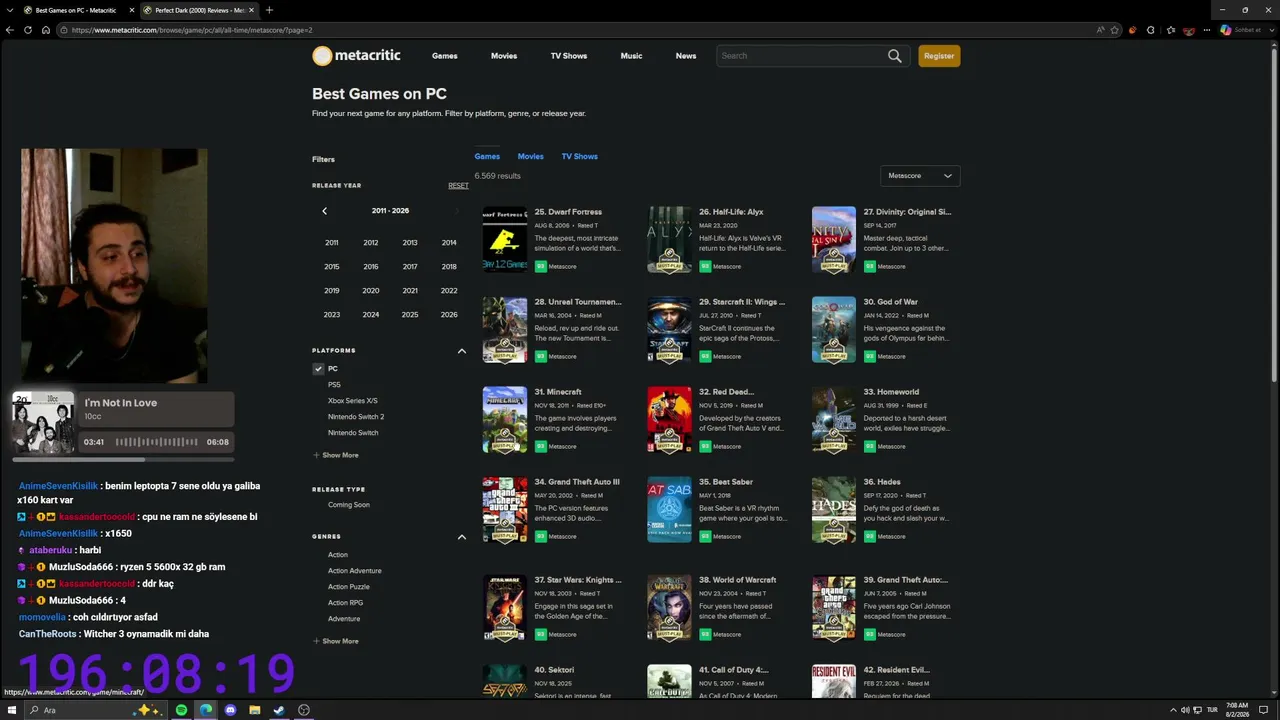The image size is (1280, 720).
Task: Go to previous release year range
Action: [x=324, y=211]
